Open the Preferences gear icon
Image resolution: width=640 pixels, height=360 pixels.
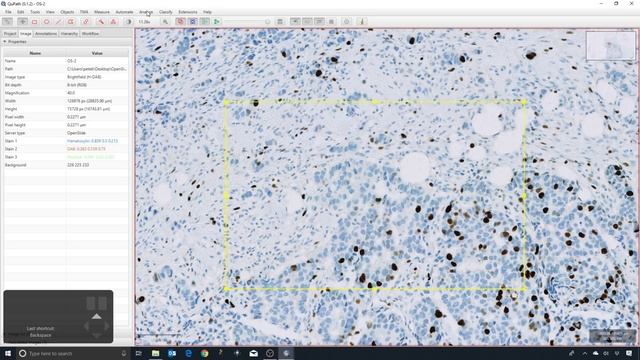(347, 22)
